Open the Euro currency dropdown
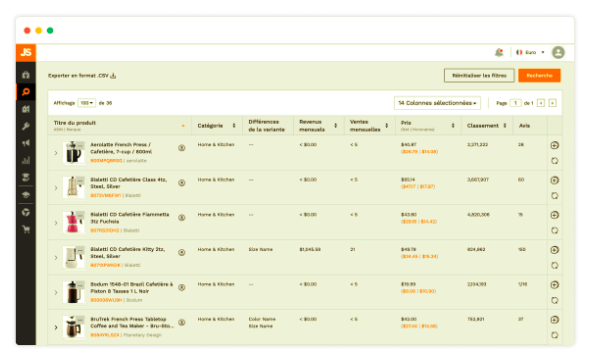This screenshot has width=592, height=360. click(530, 52)
